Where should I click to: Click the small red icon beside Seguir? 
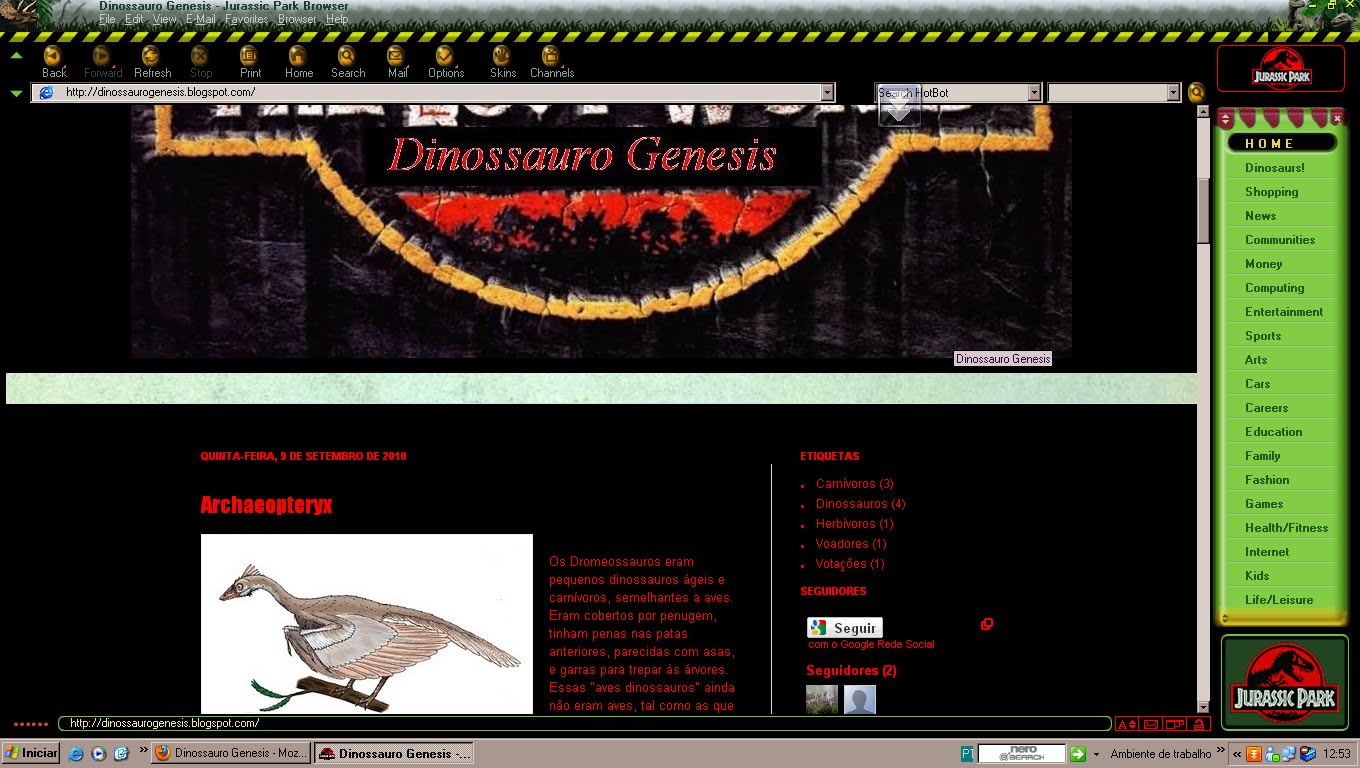click(987, 624)
